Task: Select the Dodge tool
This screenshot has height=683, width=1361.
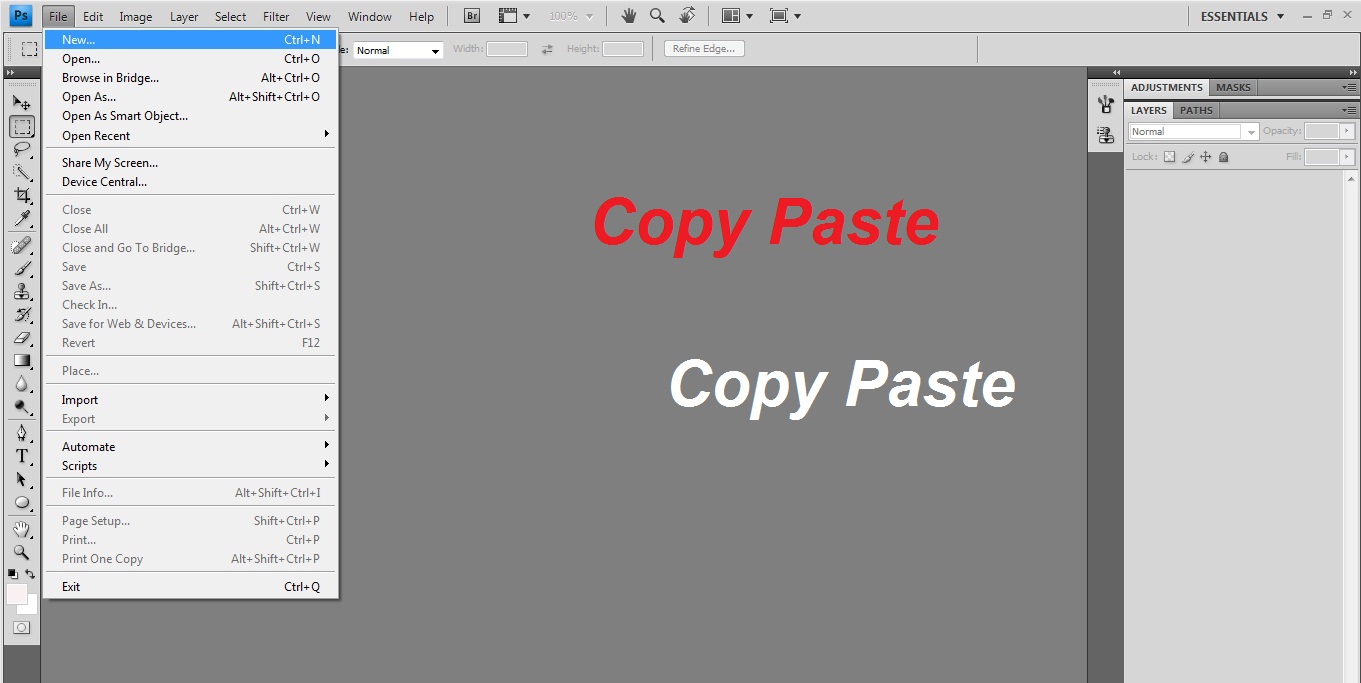Action: pos(21,407)
